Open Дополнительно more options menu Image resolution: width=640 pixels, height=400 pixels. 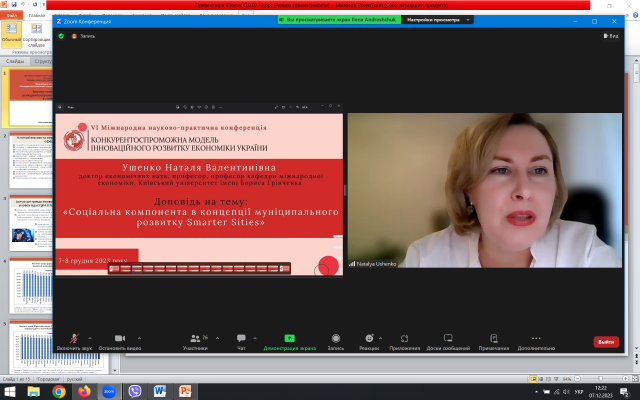(536, 340)
